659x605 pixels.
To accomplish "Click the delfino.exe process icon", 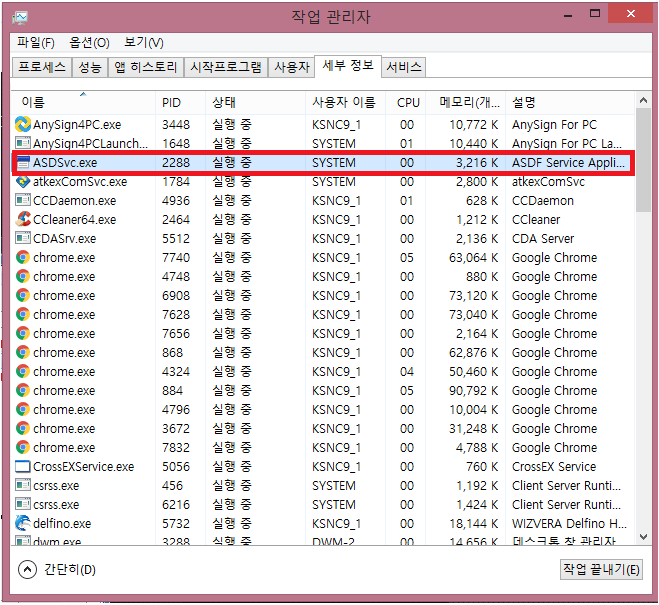I will click(23, 523).
